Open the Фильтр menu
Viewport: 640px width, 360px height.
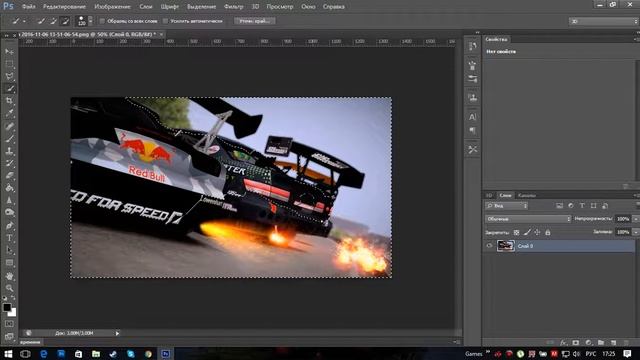tap(233, 7)
